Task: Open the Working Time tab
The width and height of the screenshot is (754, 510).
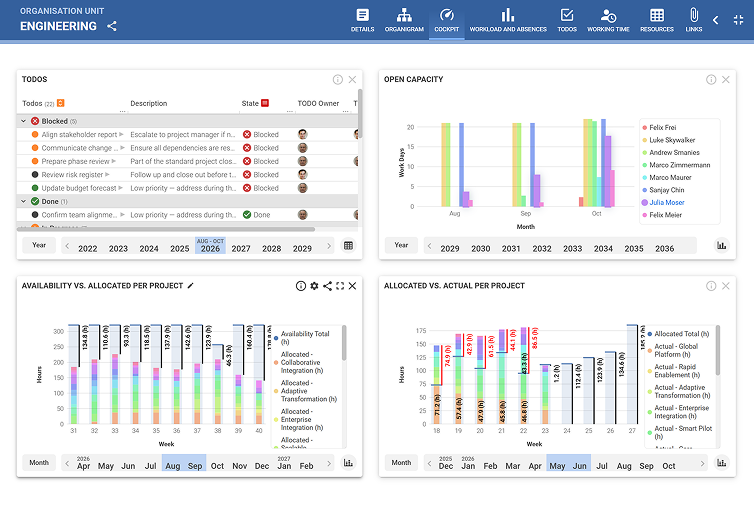Action: pos(608,20)
